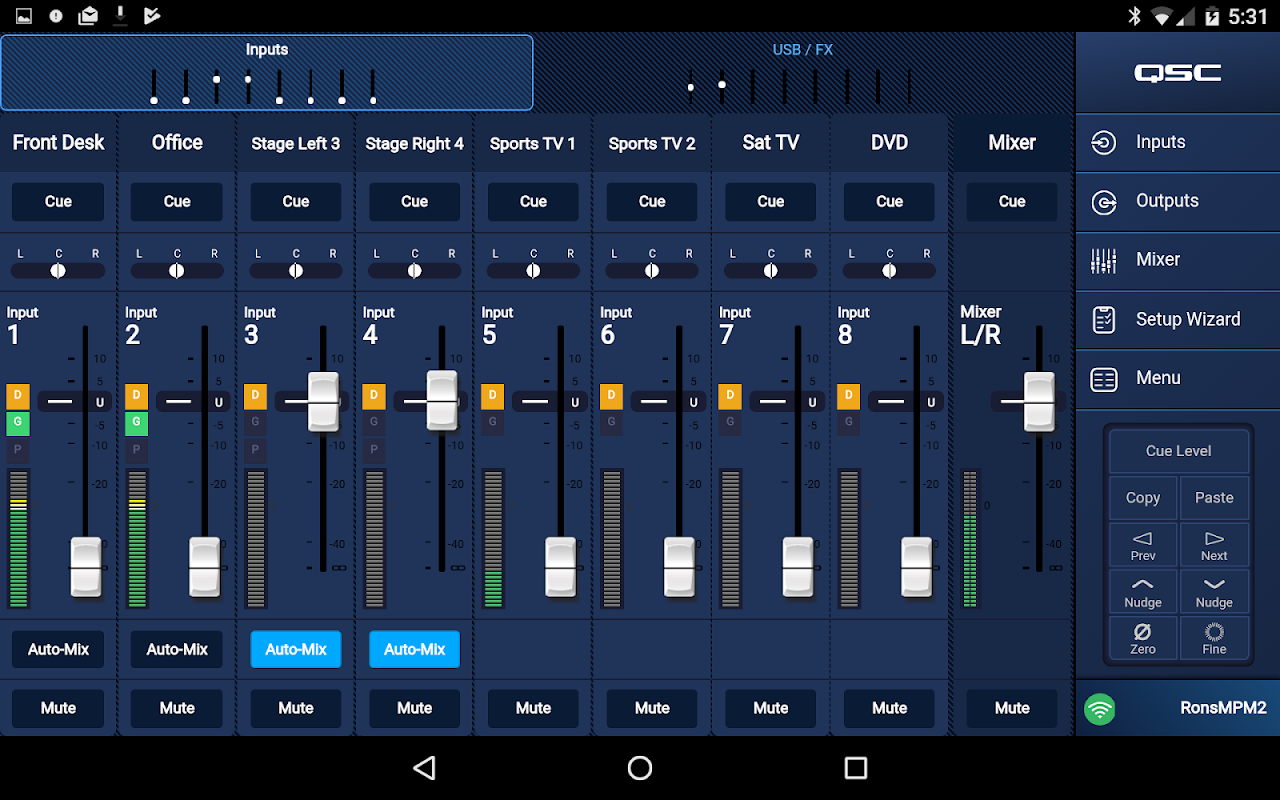
Task: Click the P indicator on Input 1
Action: (17, 451)
